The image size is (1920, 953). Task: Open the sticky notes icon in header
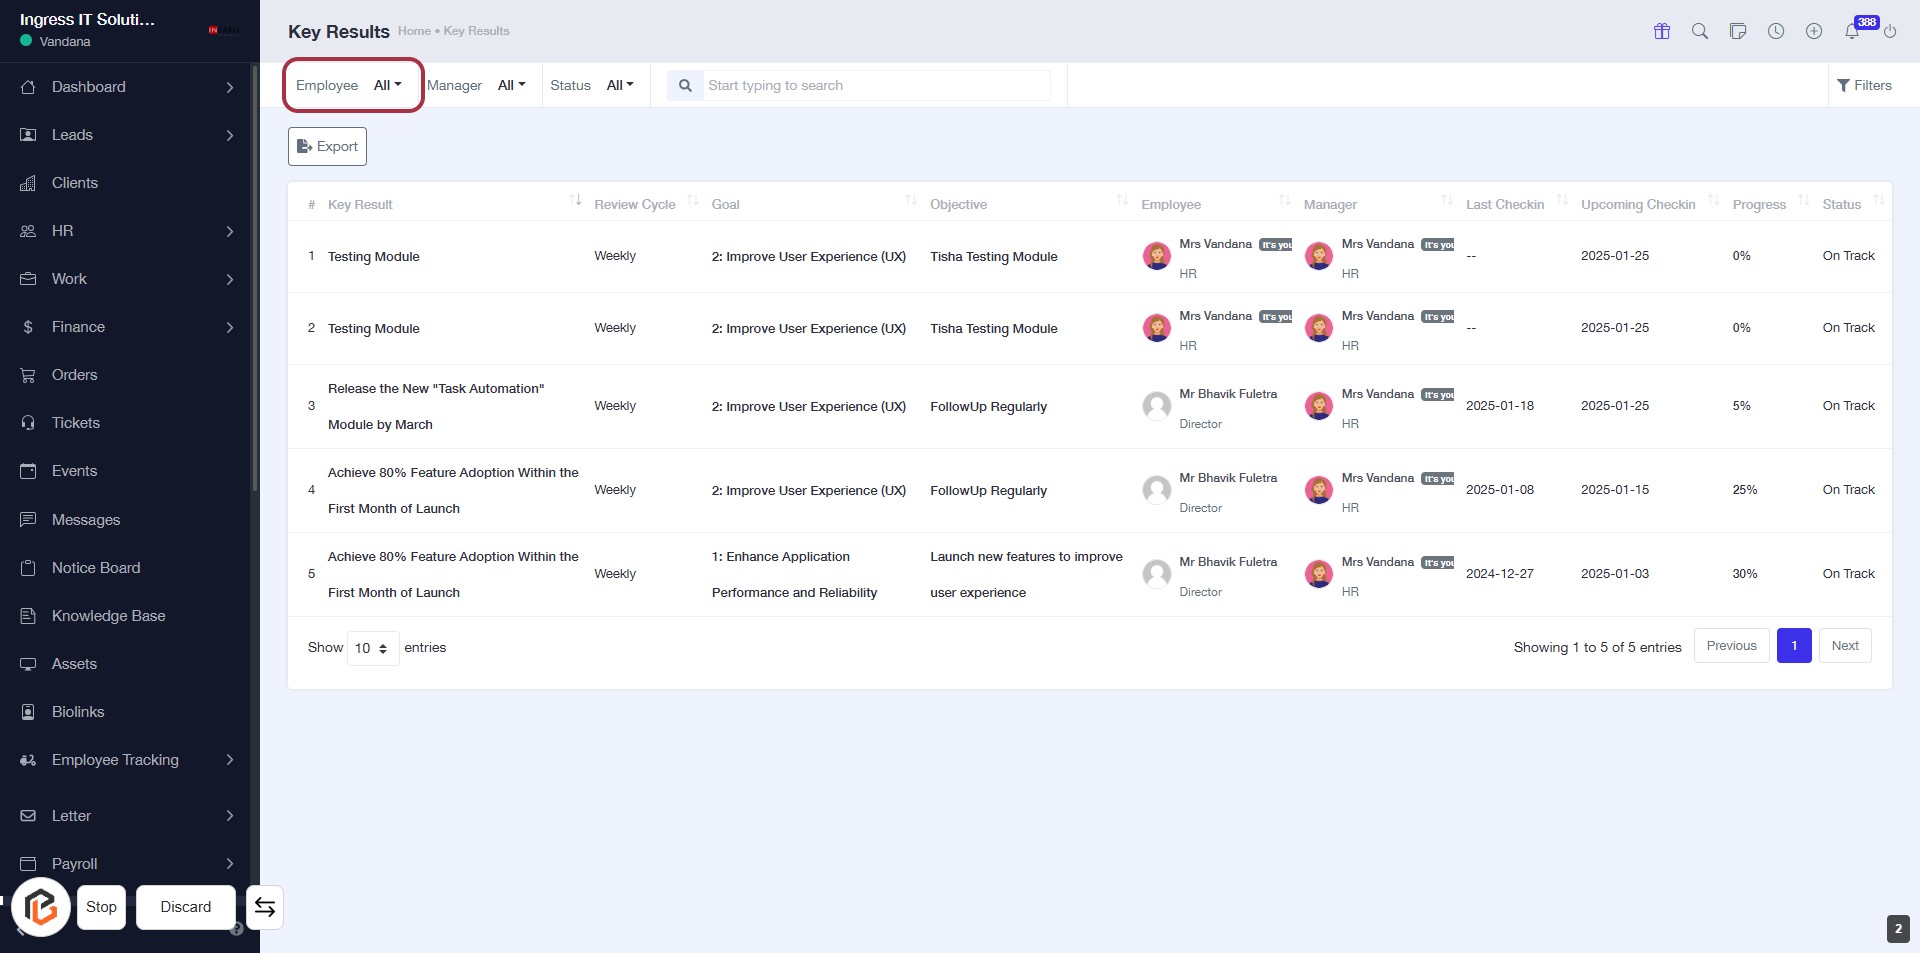coord(1738,31)
